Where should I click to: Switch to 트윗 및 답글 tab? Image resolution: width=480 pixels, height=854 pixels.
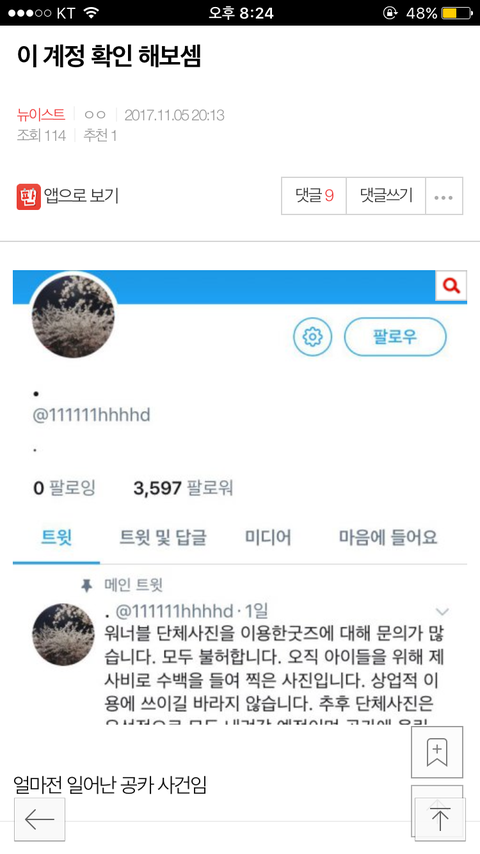click(x=162, y=538)
